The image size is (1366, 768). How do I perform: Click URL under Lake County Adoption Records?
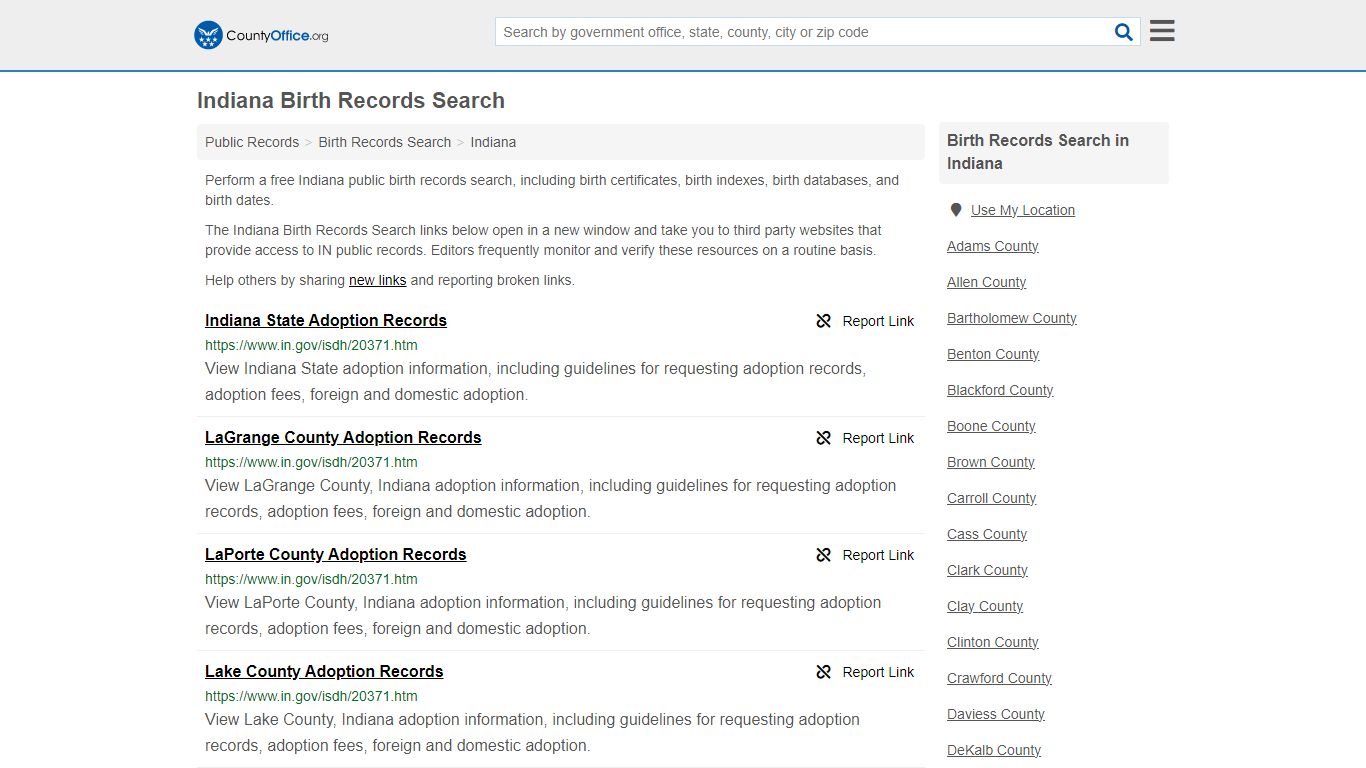[311, 696]
